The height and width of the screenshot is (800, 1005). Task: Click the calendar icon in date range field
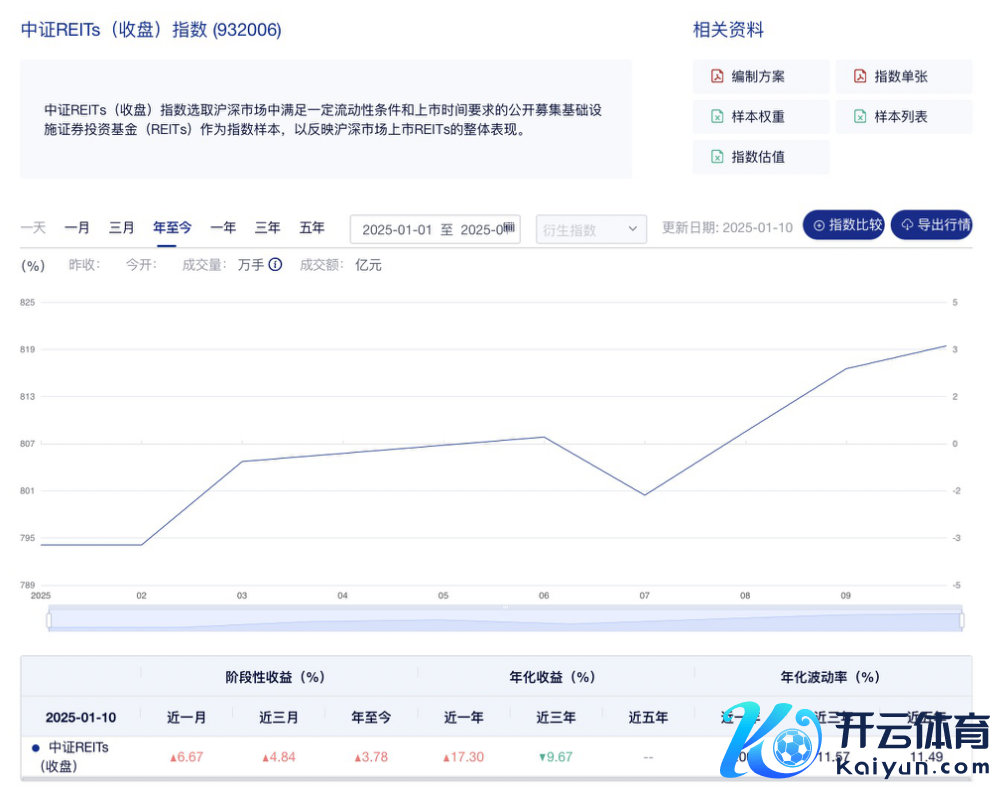pos(509,228)
